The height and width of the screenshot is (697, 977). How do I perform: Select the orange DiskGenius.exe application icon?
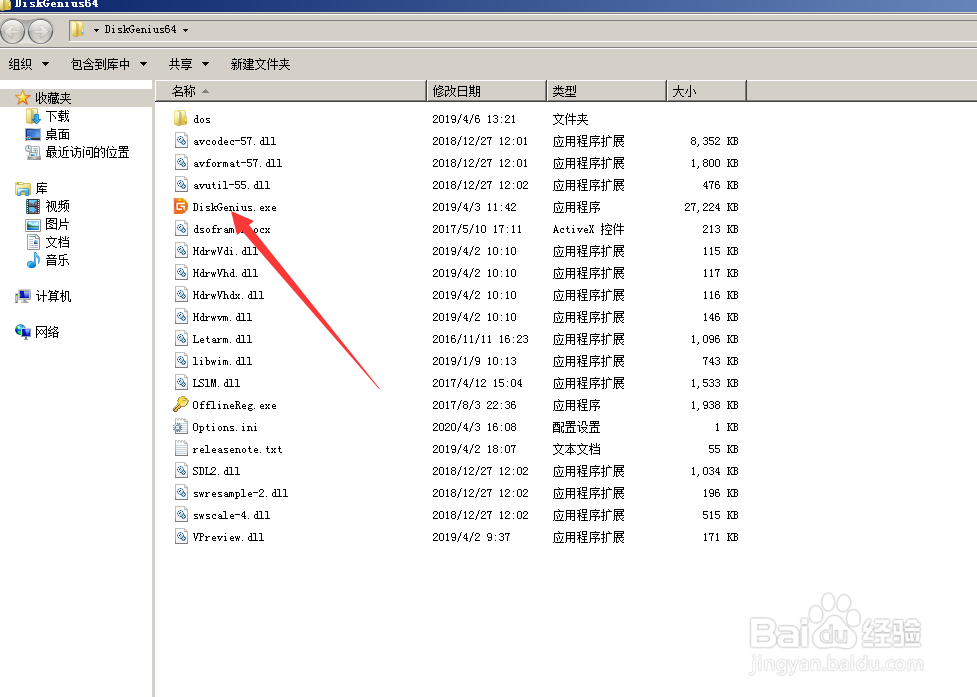181,206
